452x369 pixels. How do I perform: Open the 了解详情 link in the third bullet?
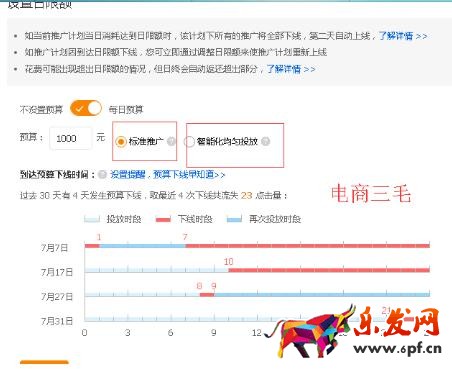click(291, 69)
